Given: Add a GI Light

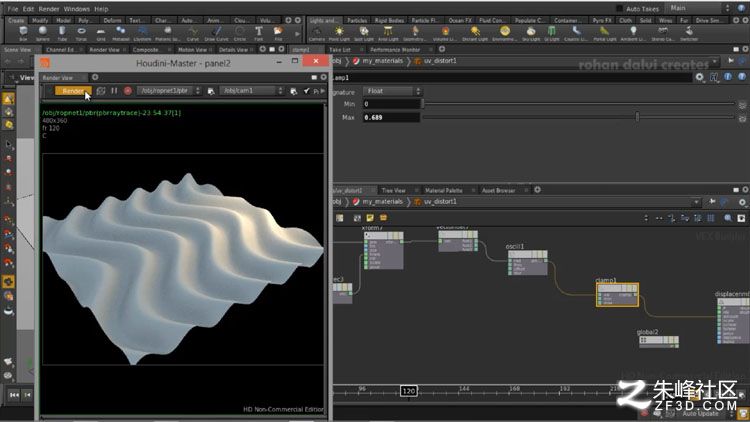Looking at the screenshot, I should (551, 33).
